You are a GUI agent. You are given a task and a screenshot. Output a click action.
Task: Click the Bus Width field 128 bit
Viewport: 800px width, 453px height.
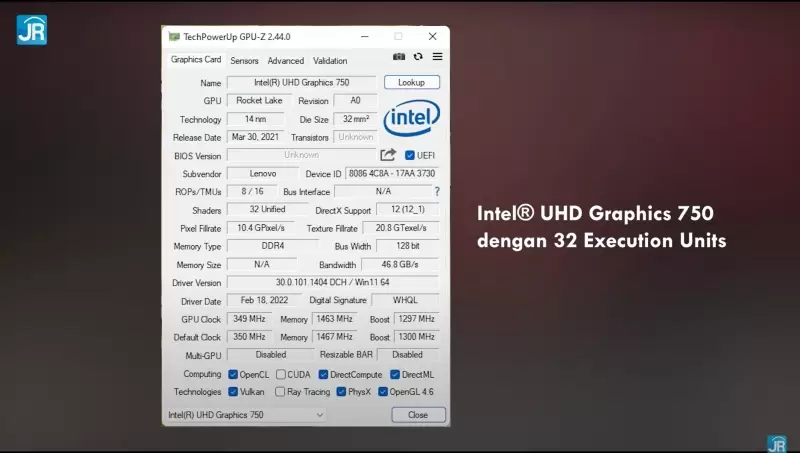click(408, 246)
